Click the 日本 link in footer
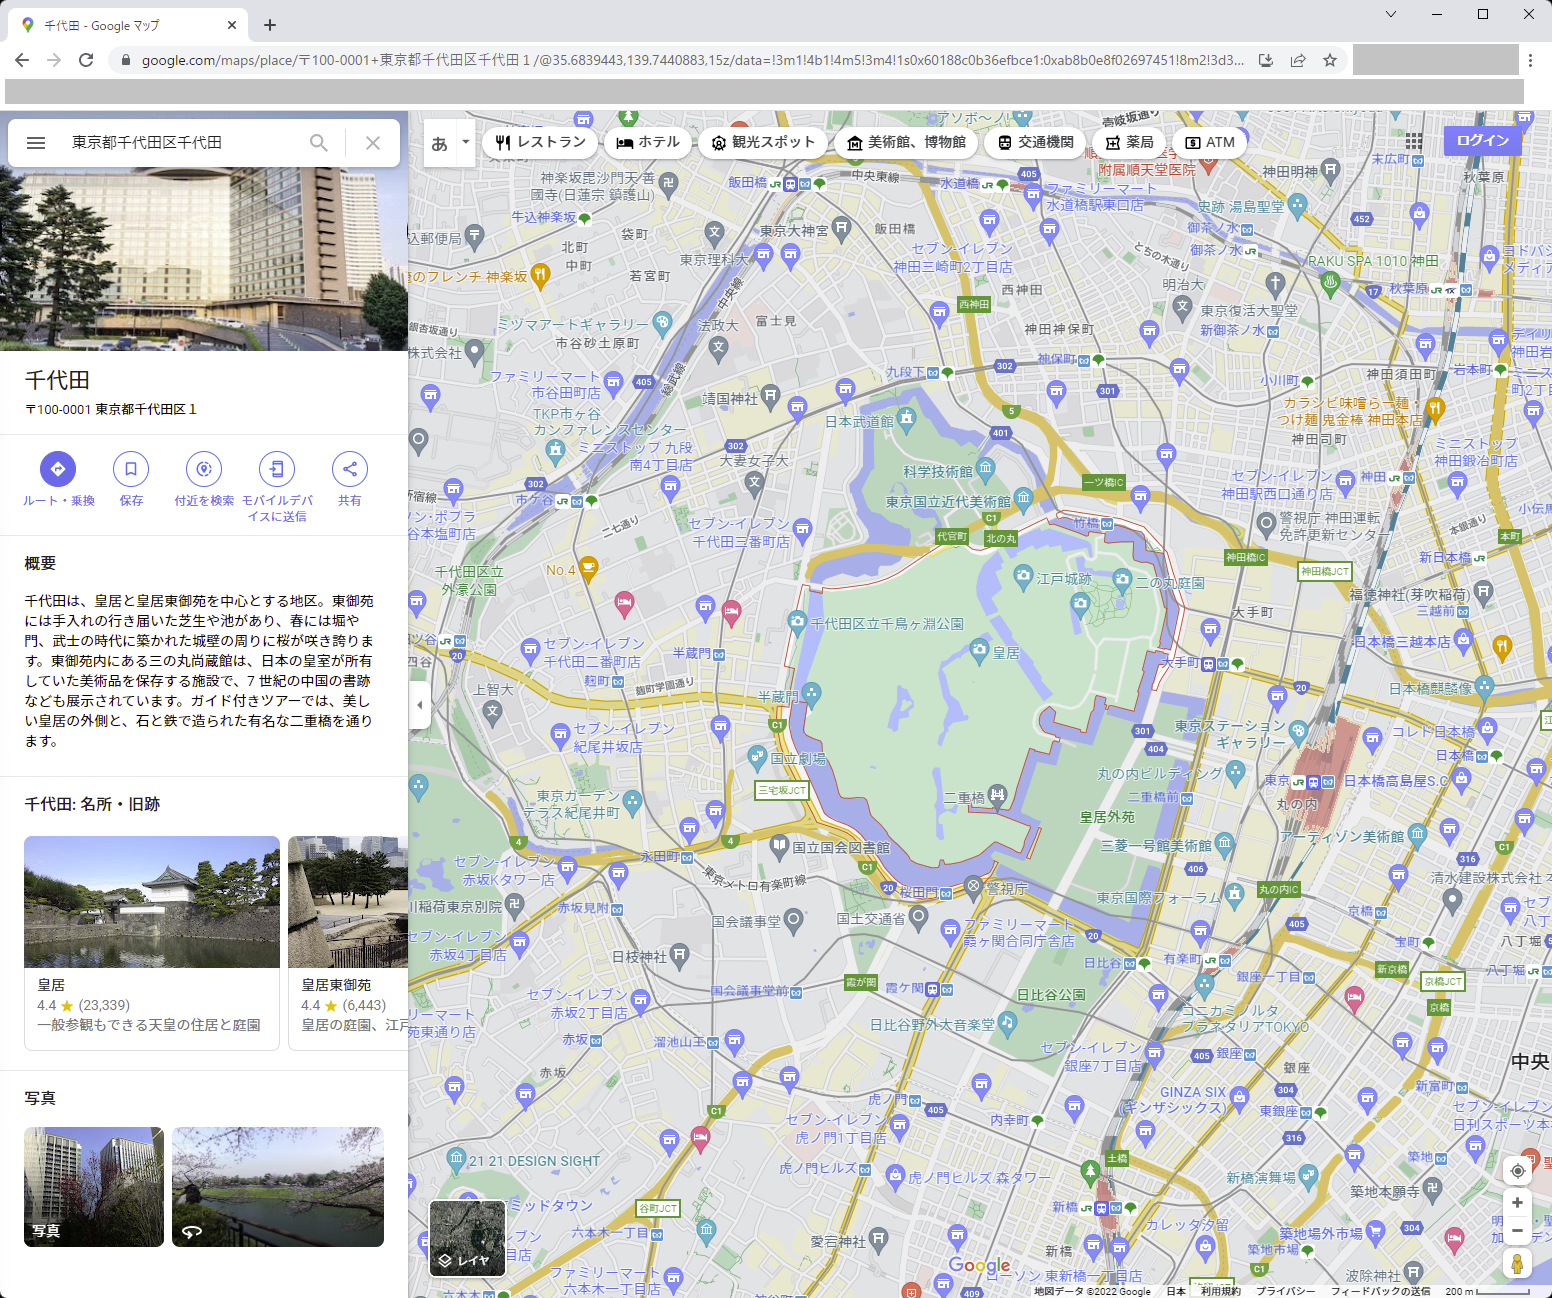This screenshot has width=1552, height=1298. 1176,1291
